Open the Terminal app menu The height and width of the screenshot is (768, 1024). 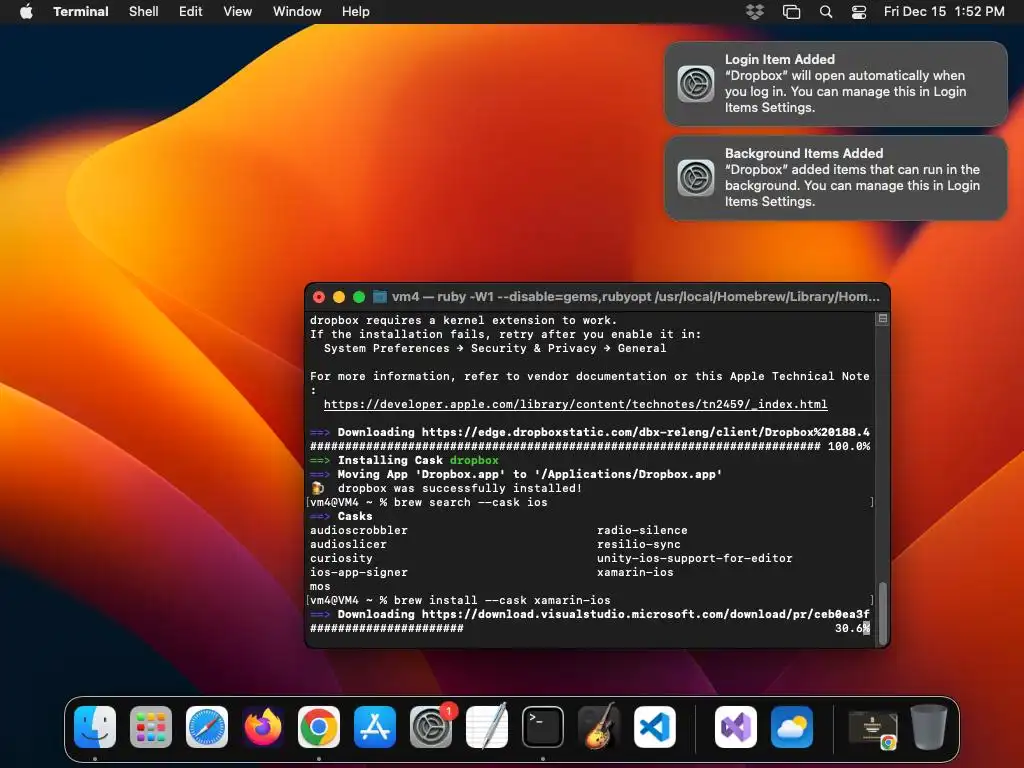81,12
